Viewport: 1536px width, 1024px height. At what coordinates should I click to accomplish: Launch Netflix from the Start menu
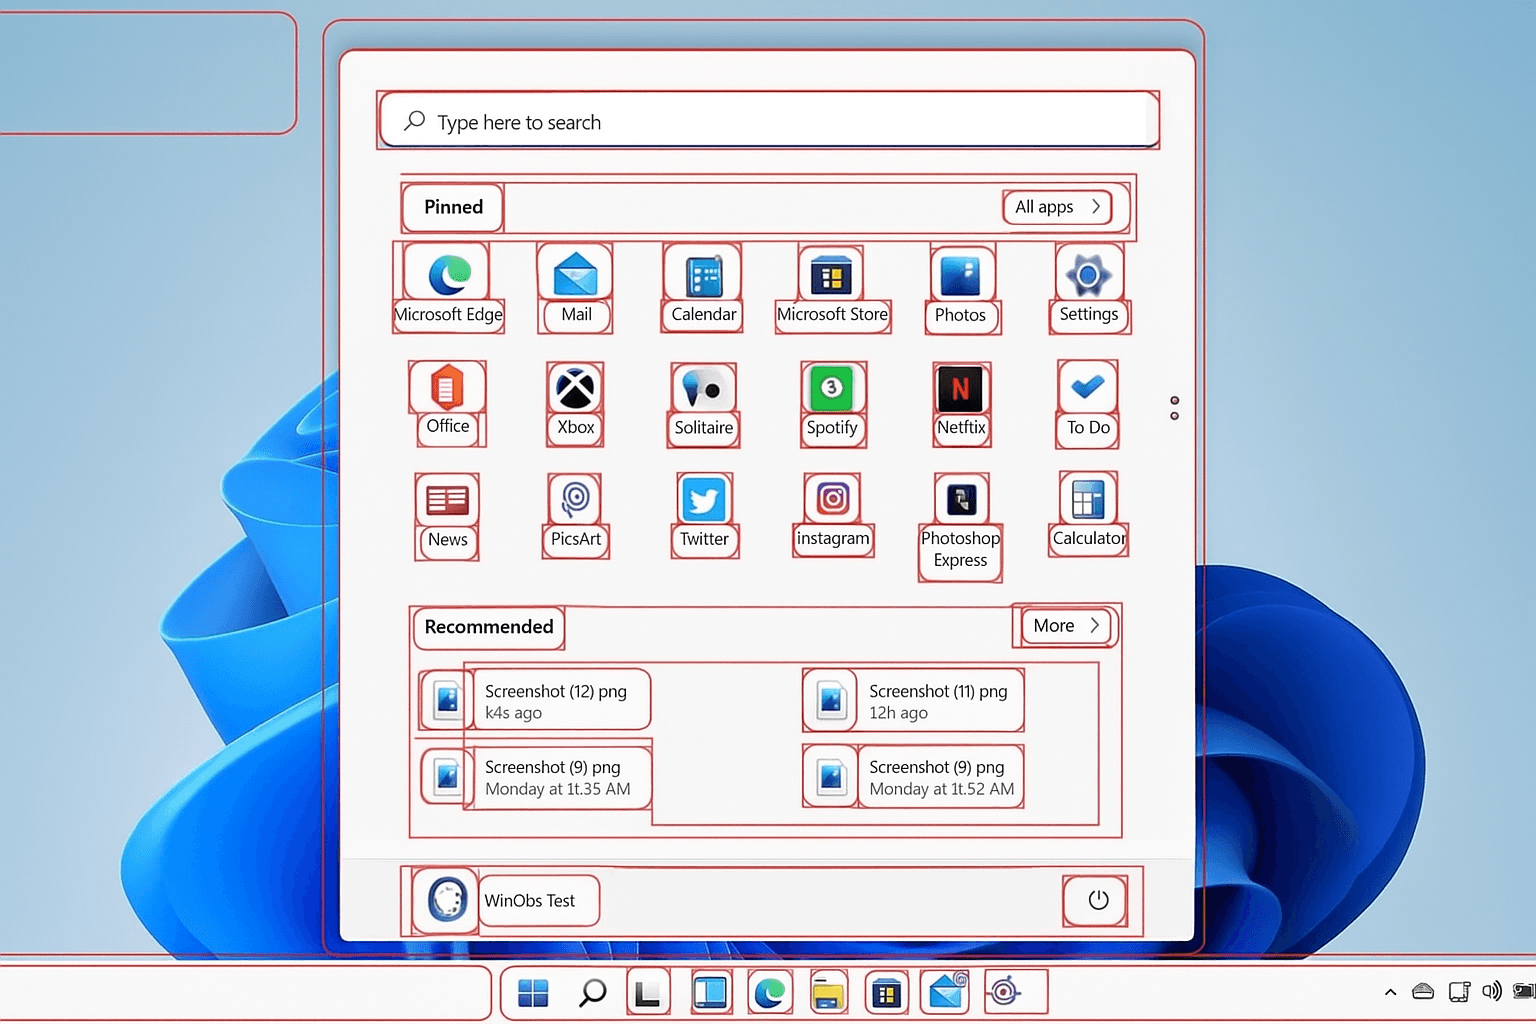960,389
